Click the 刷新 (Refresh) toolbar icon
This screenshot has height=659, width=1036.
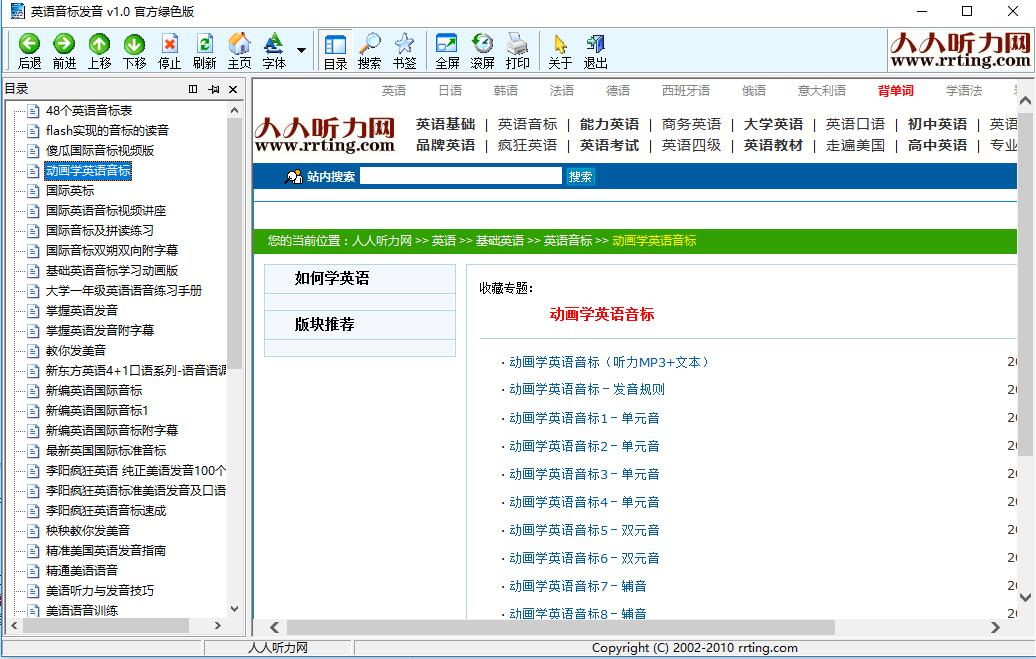(204, 51)
